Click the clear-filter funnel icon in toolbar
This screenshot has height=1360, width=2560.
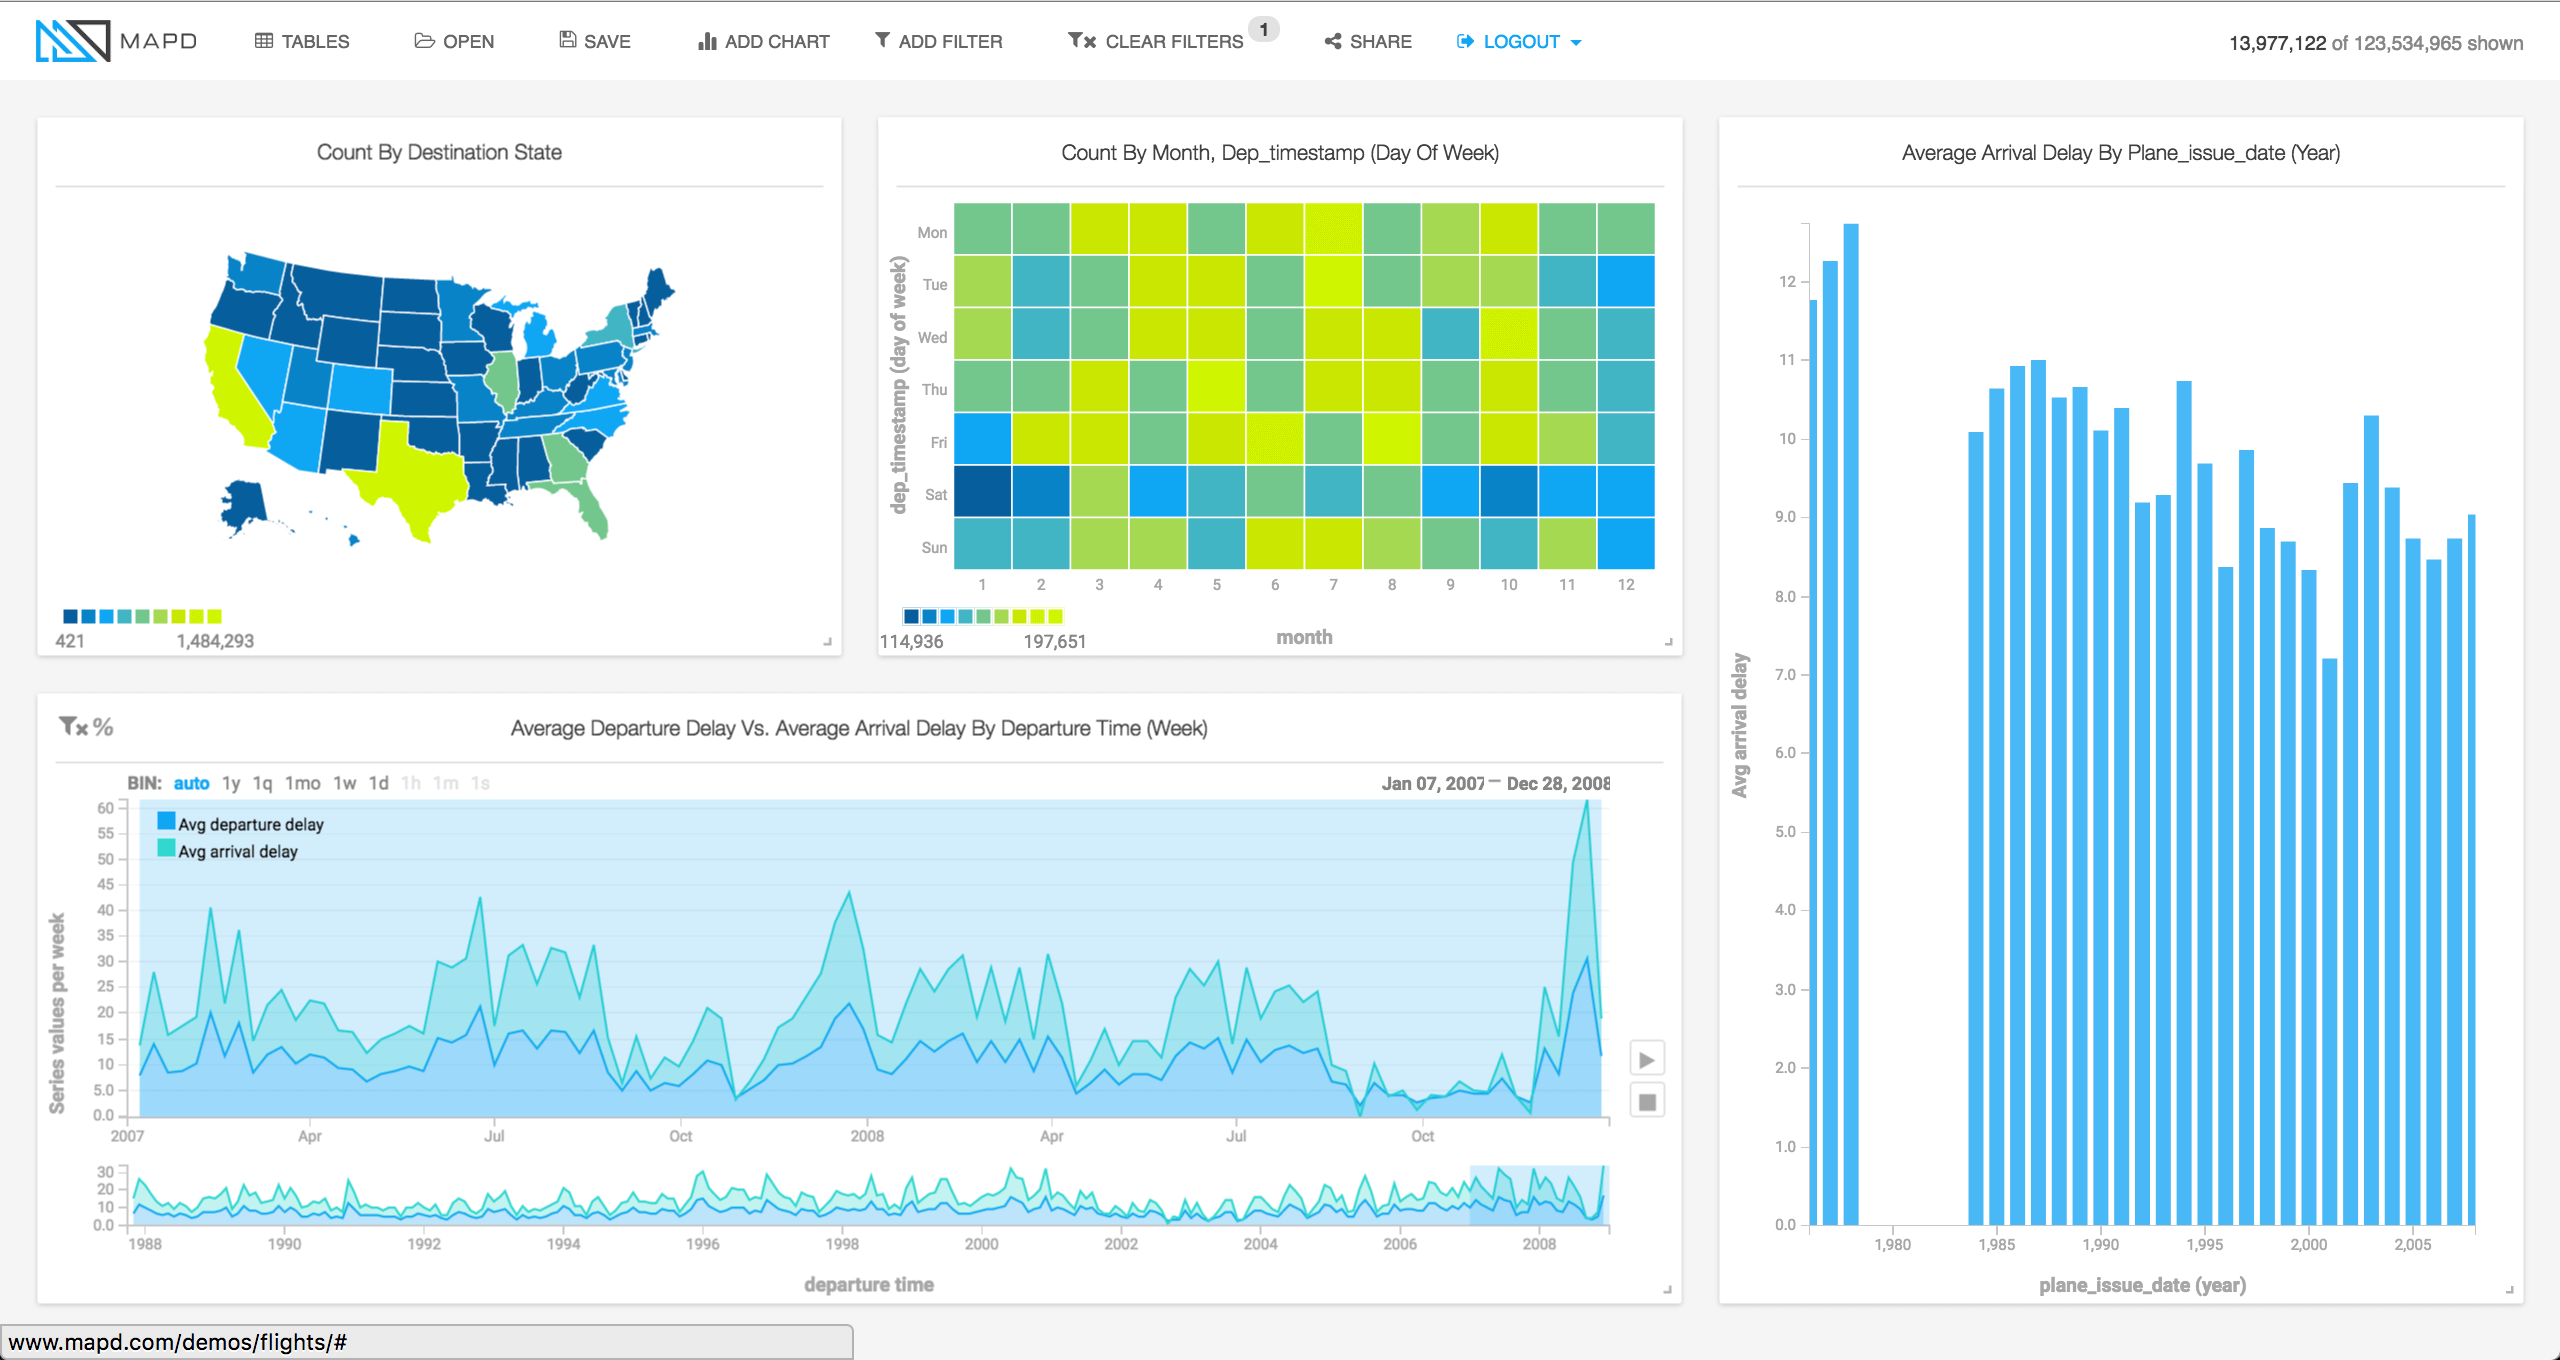point(1082,40)
